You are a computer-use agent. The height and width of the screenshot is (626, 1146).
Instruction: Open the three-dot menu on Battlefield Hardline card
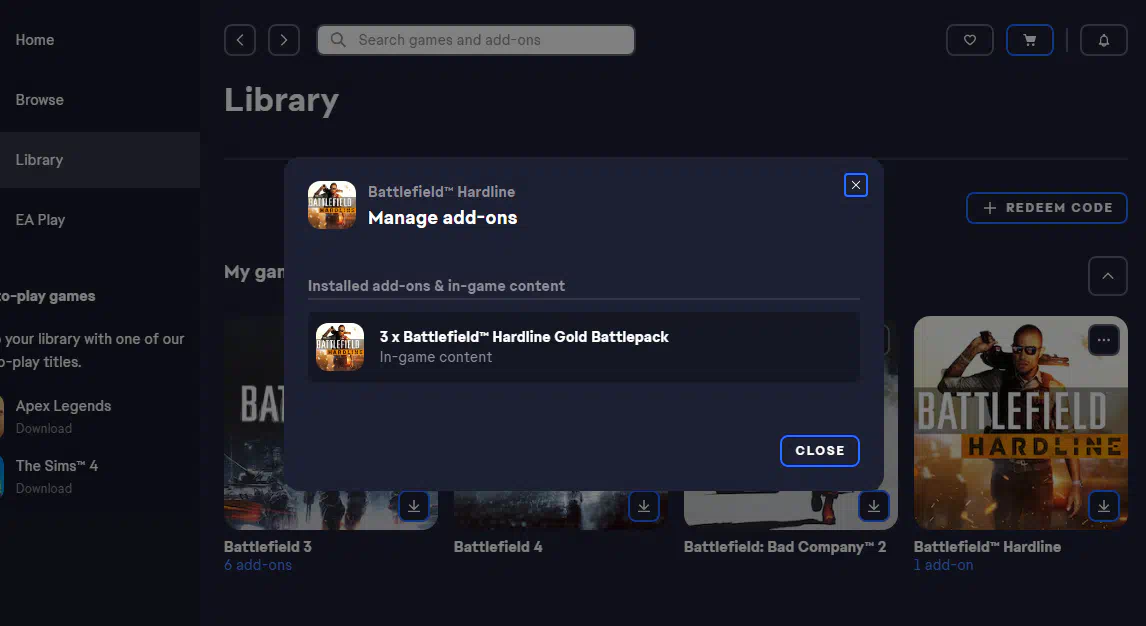tap(1104, 340)
